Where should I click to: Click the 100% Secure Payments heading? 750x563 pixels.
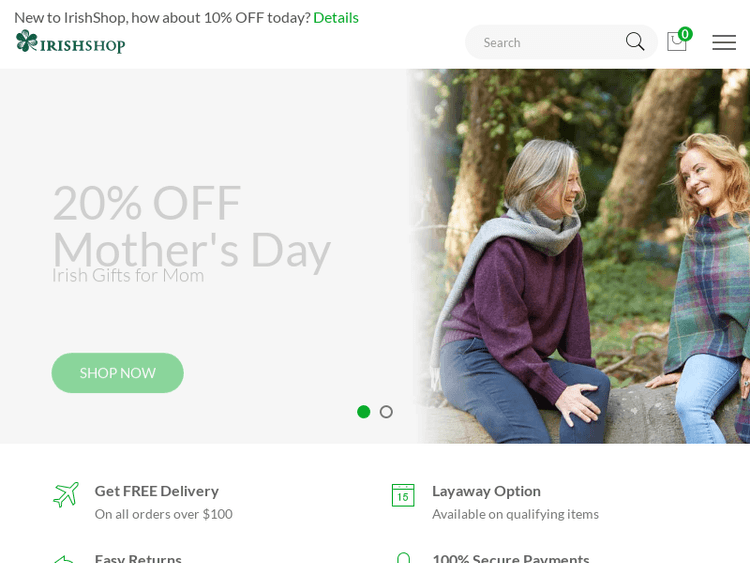coord(510,558)
